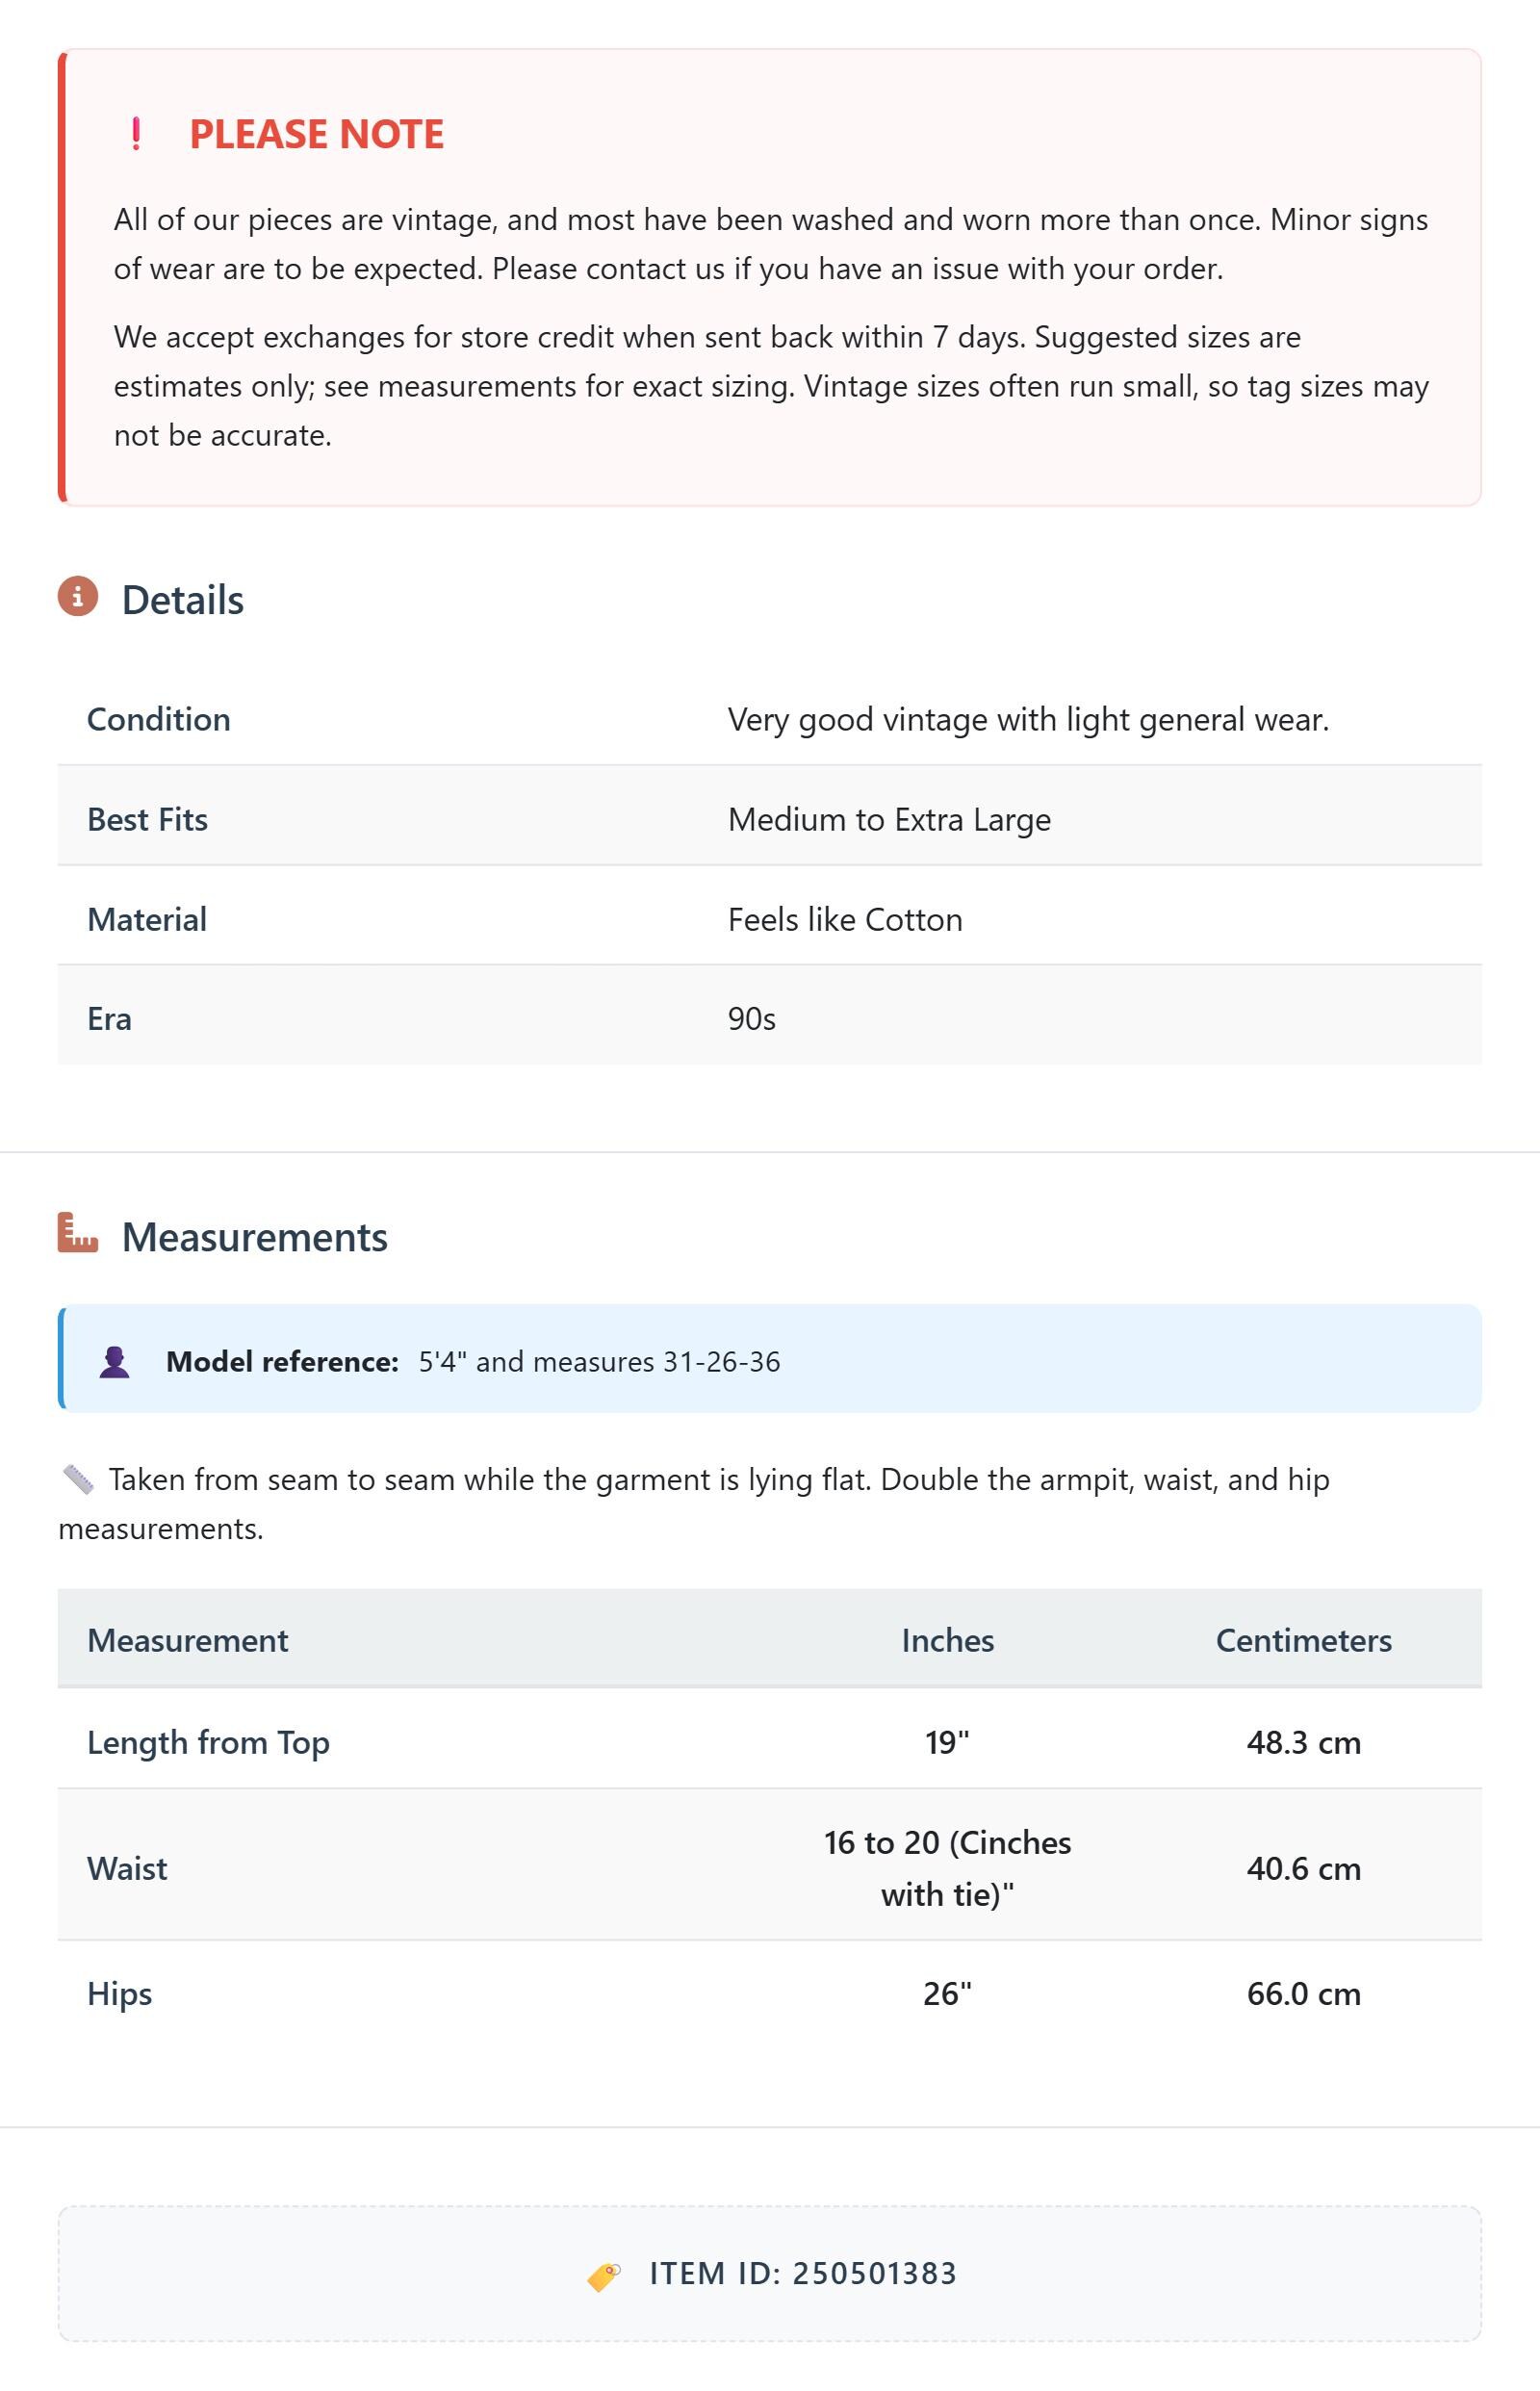Click the Measurements ruler icon
1540x2391 pixels.
(x=78, y=1233)
